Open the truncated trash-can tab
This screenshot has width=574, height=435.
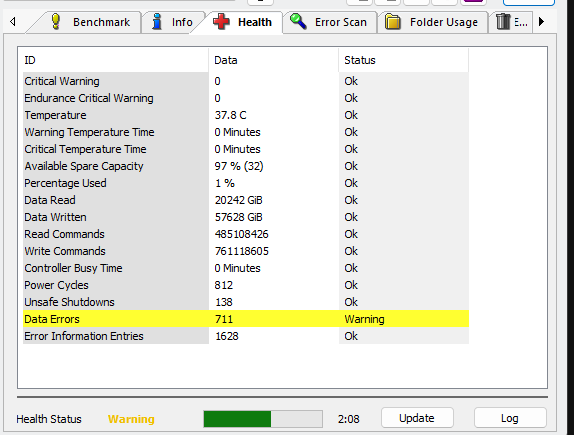click(x=511, y=22)
